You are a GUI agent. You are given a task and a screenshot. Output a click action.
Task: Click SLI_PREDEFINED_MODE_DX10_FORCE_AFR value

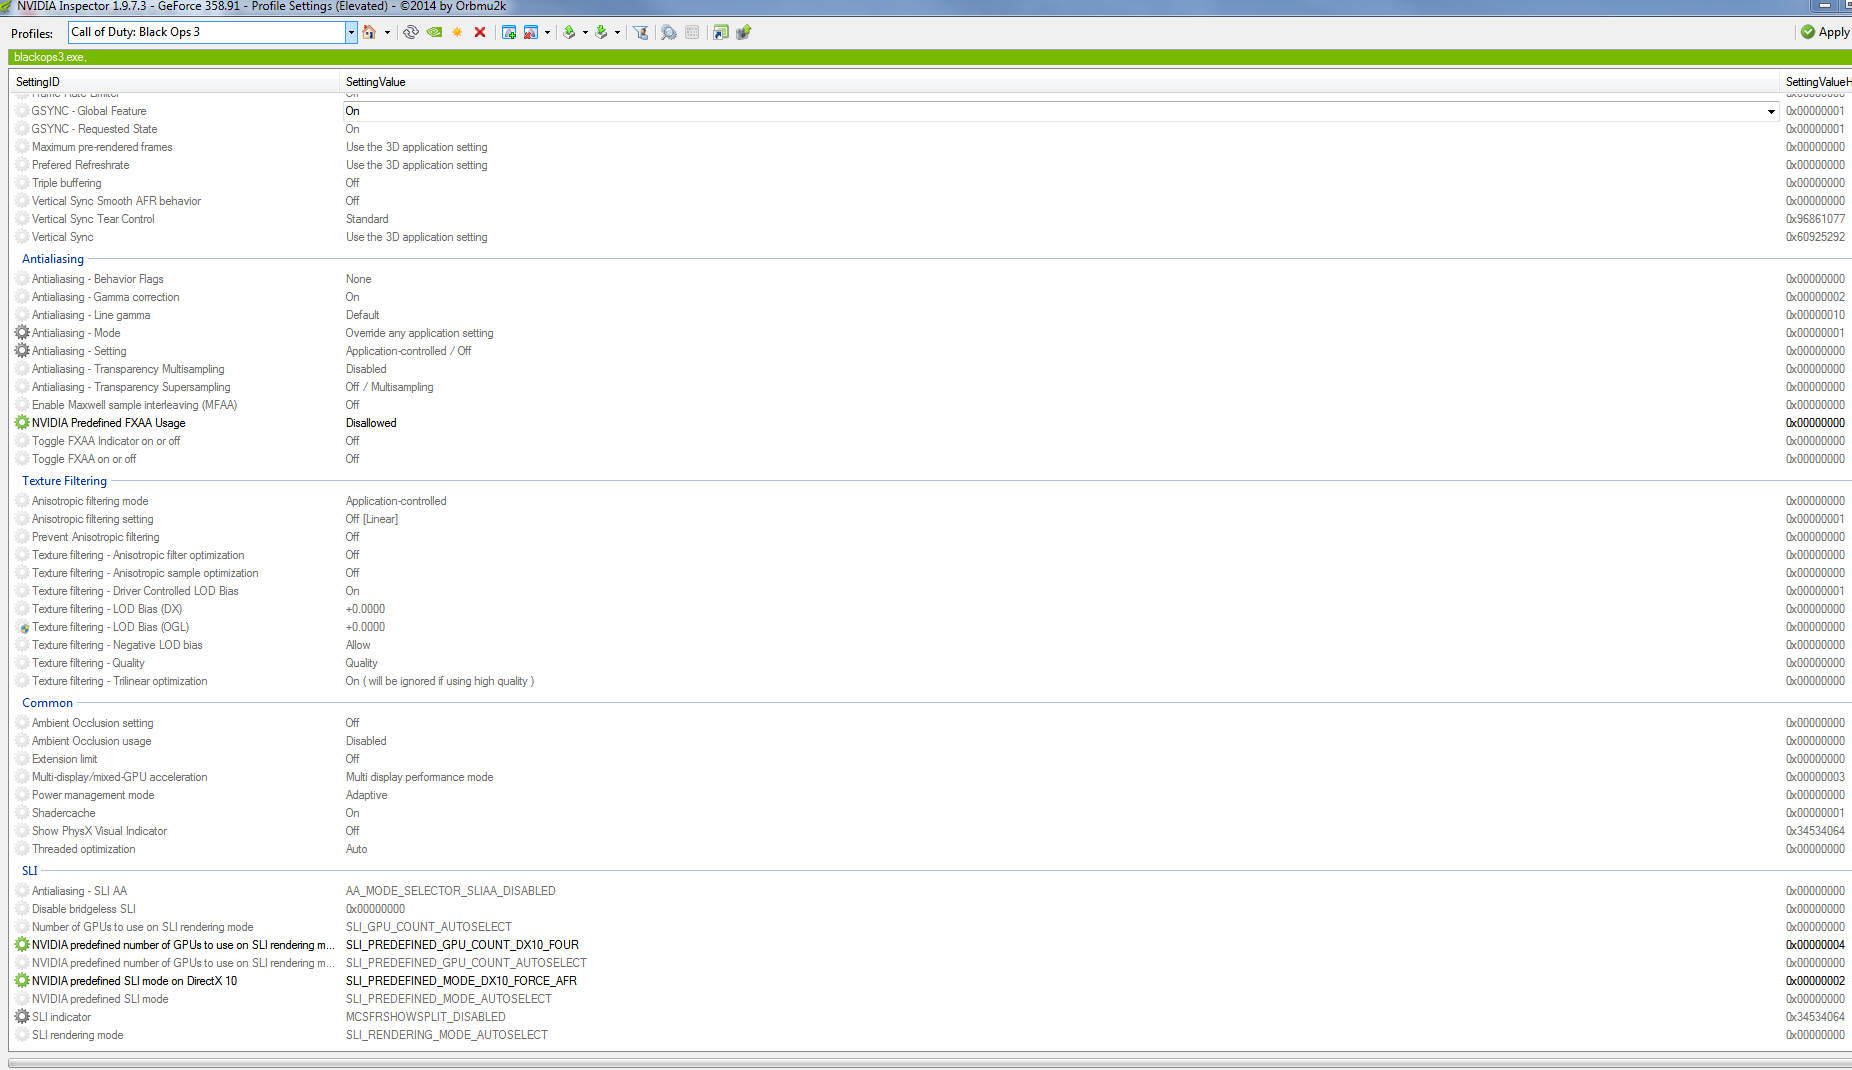461,981
